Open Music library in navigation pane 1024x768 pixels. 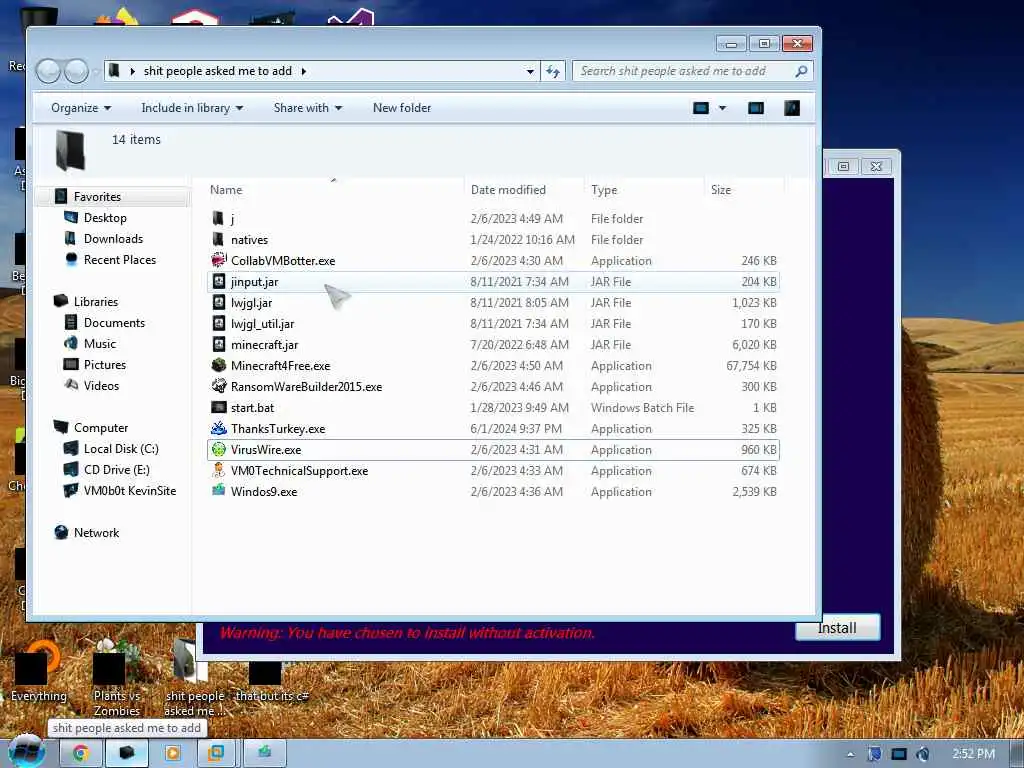99,344
